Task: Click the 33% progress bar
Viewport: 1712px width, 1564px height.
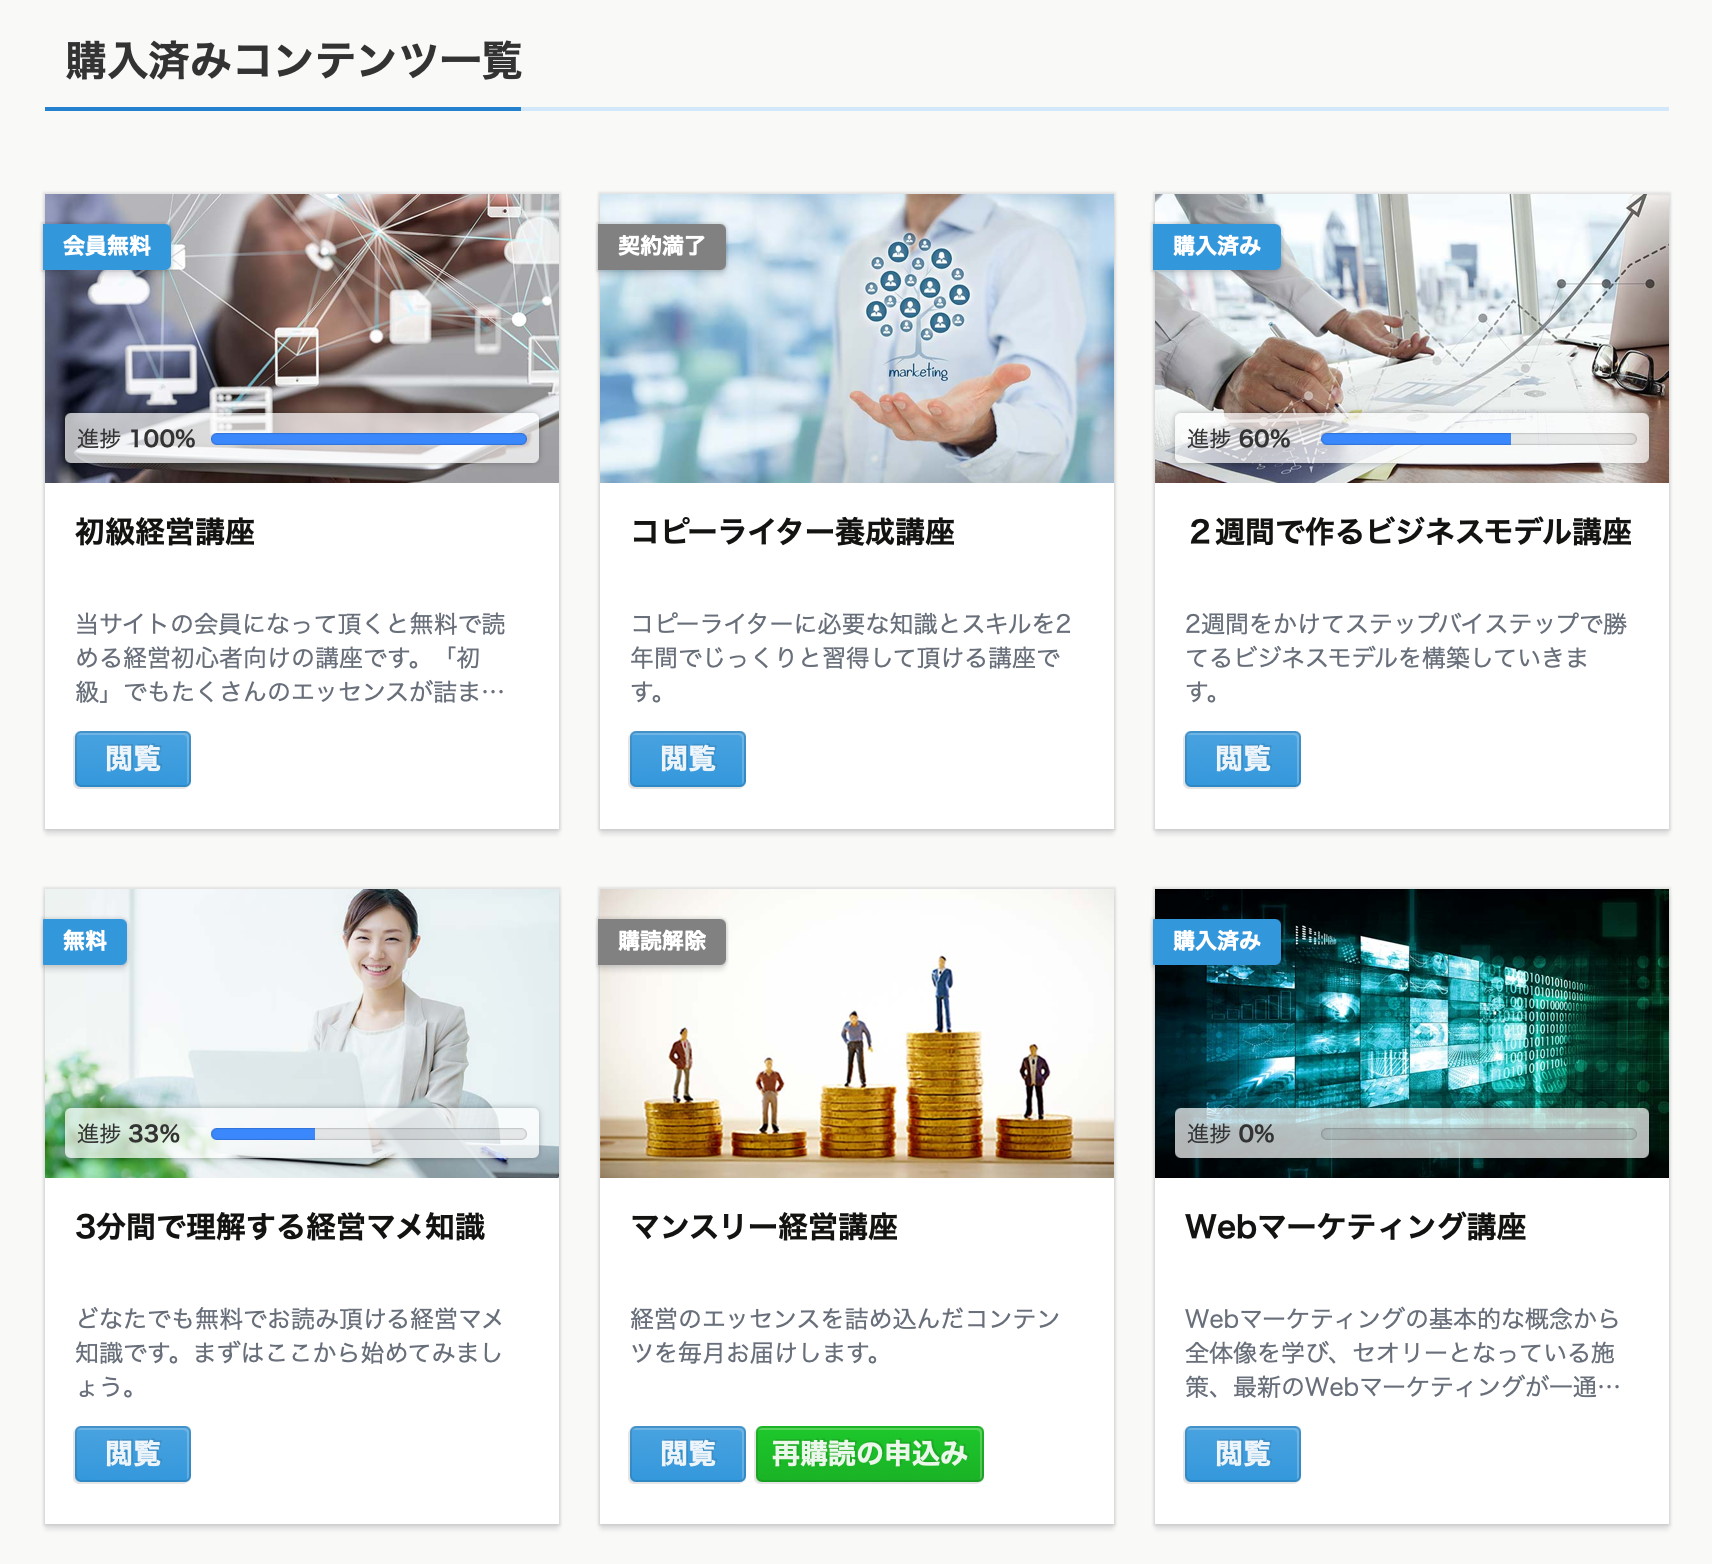Action: (x=369, y=1134)
